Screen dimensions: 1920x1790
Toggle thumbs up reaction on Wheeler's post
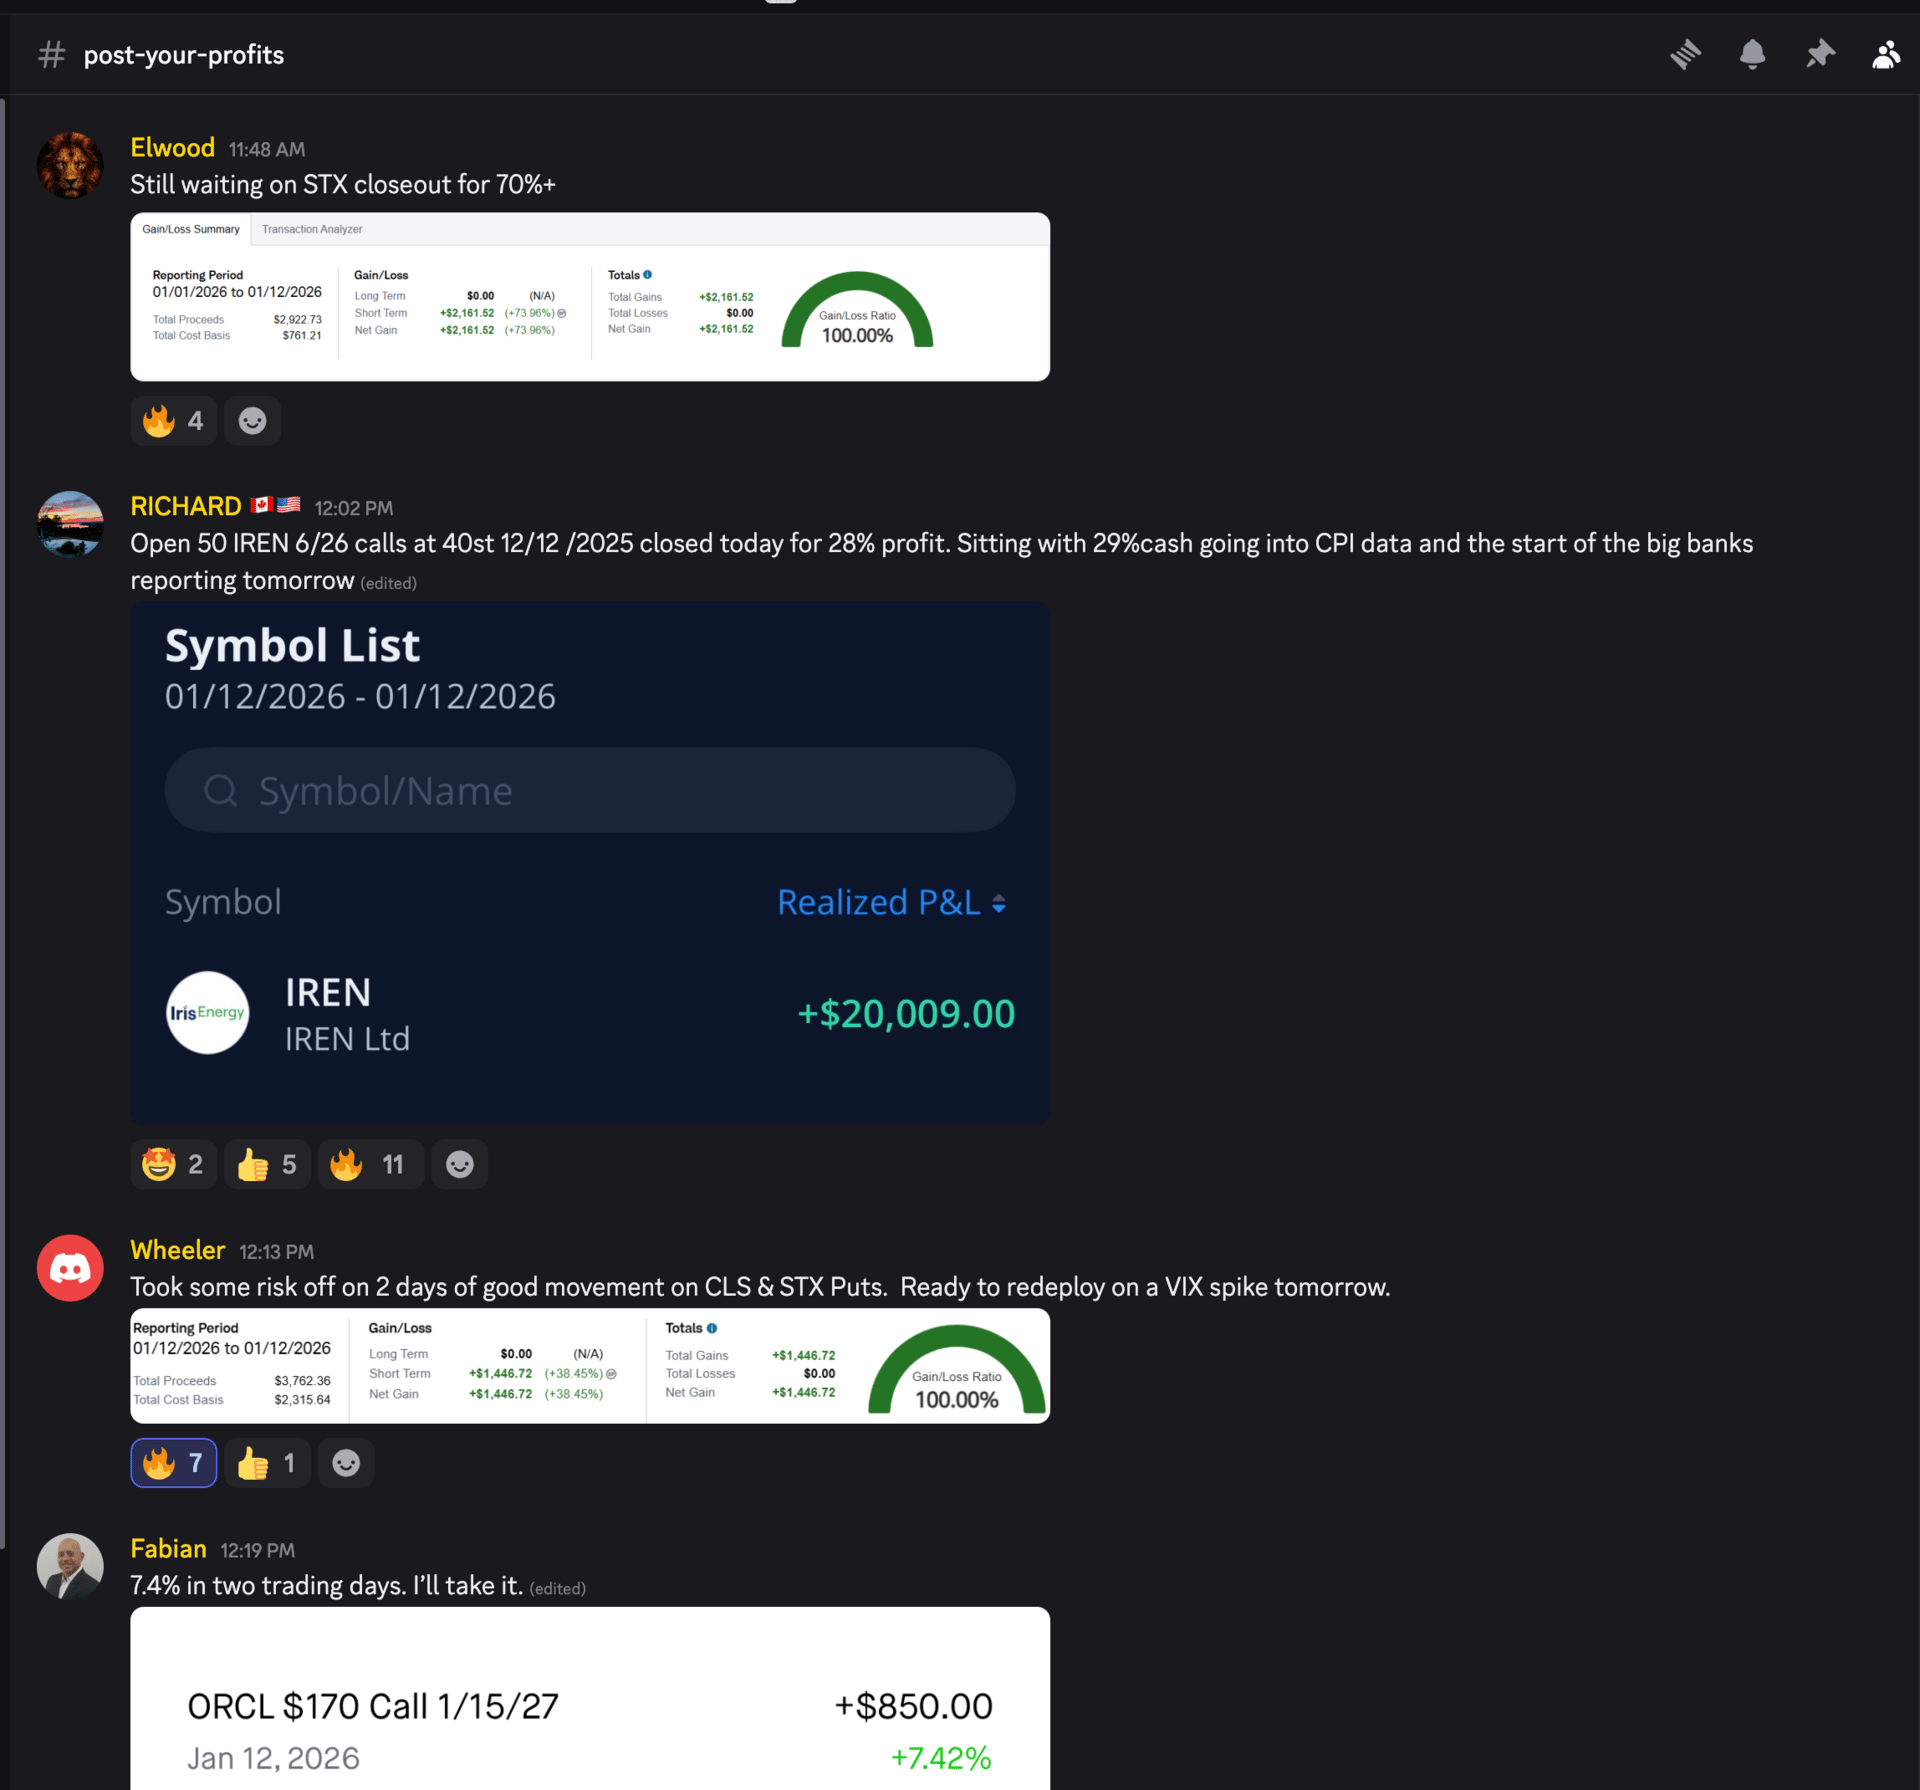tap(267, 1463)
